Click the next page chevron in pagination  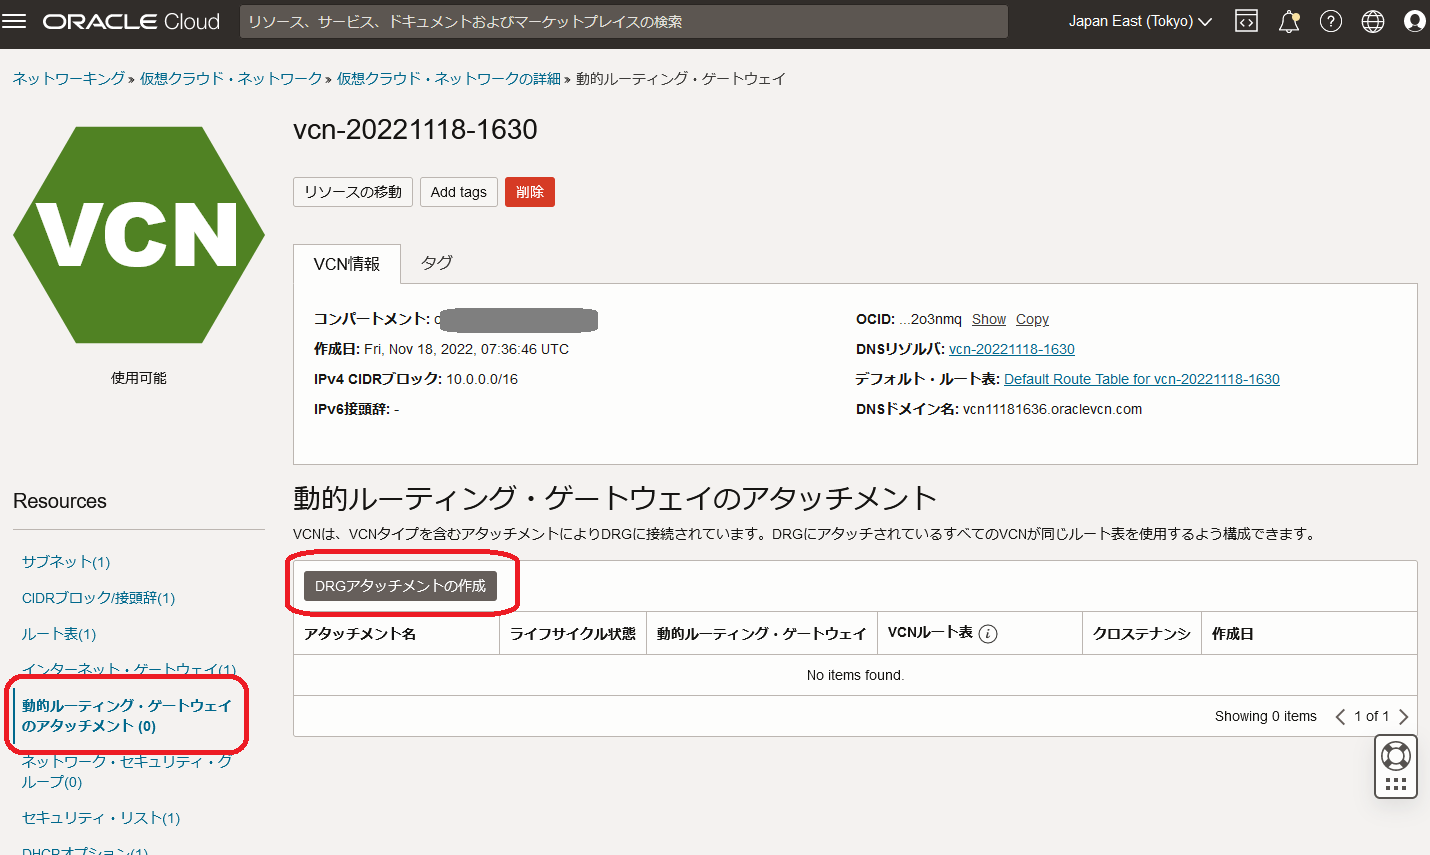pos(1403,716)
